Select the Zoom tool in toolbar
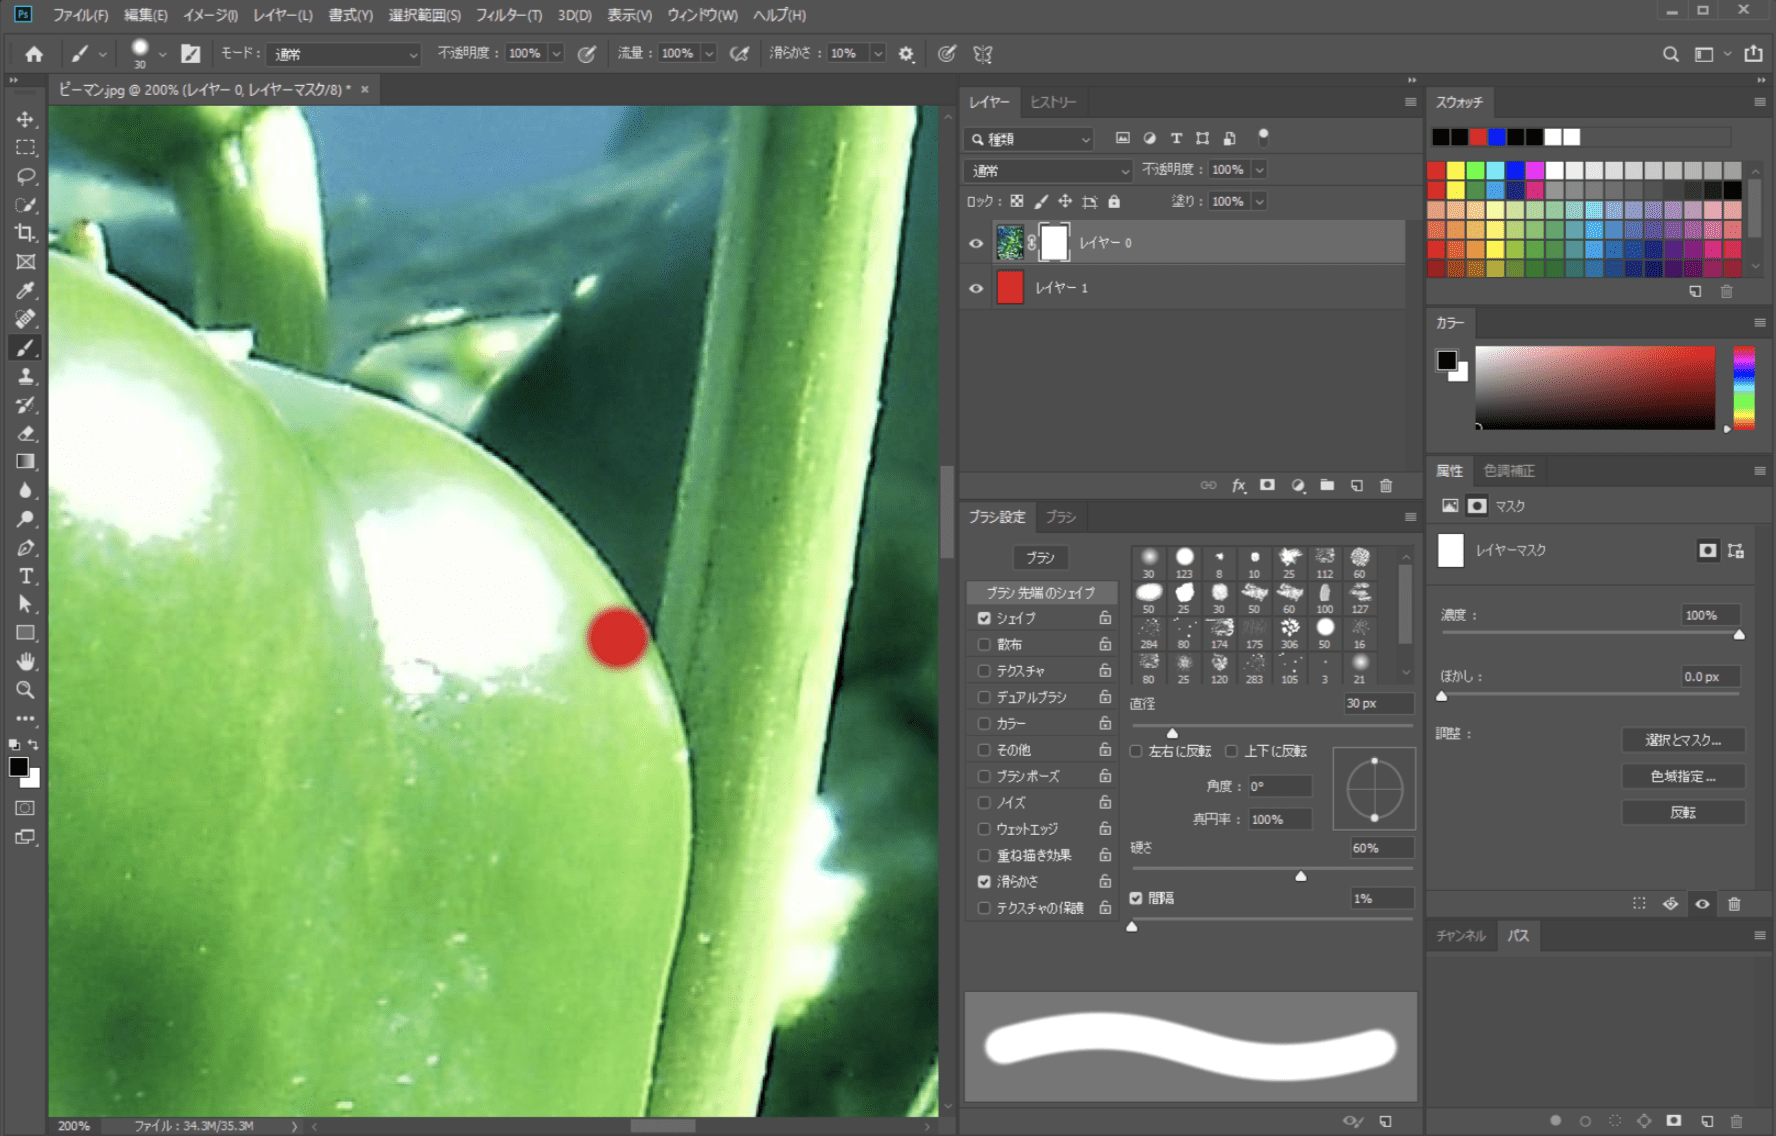This screenshot has height=1136, width=1776. (25, 690)
